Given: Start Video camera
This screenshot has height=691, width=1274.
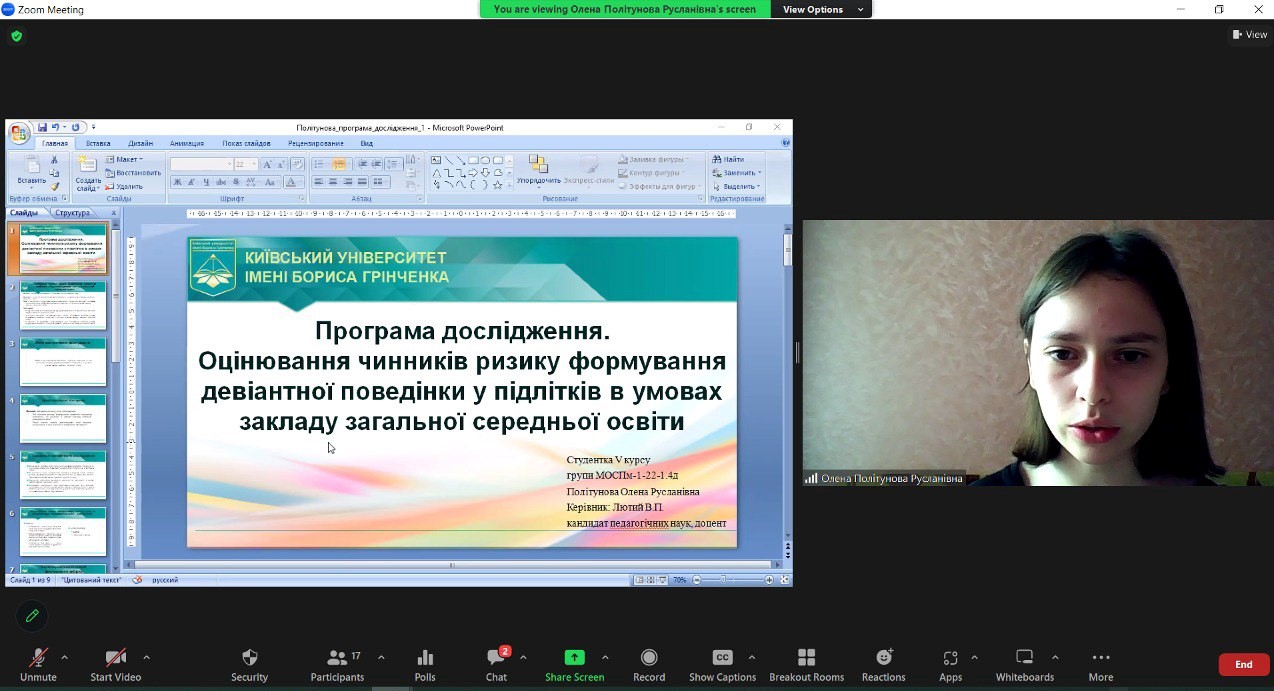Looking at the screenshot, I should click(116, 664).
